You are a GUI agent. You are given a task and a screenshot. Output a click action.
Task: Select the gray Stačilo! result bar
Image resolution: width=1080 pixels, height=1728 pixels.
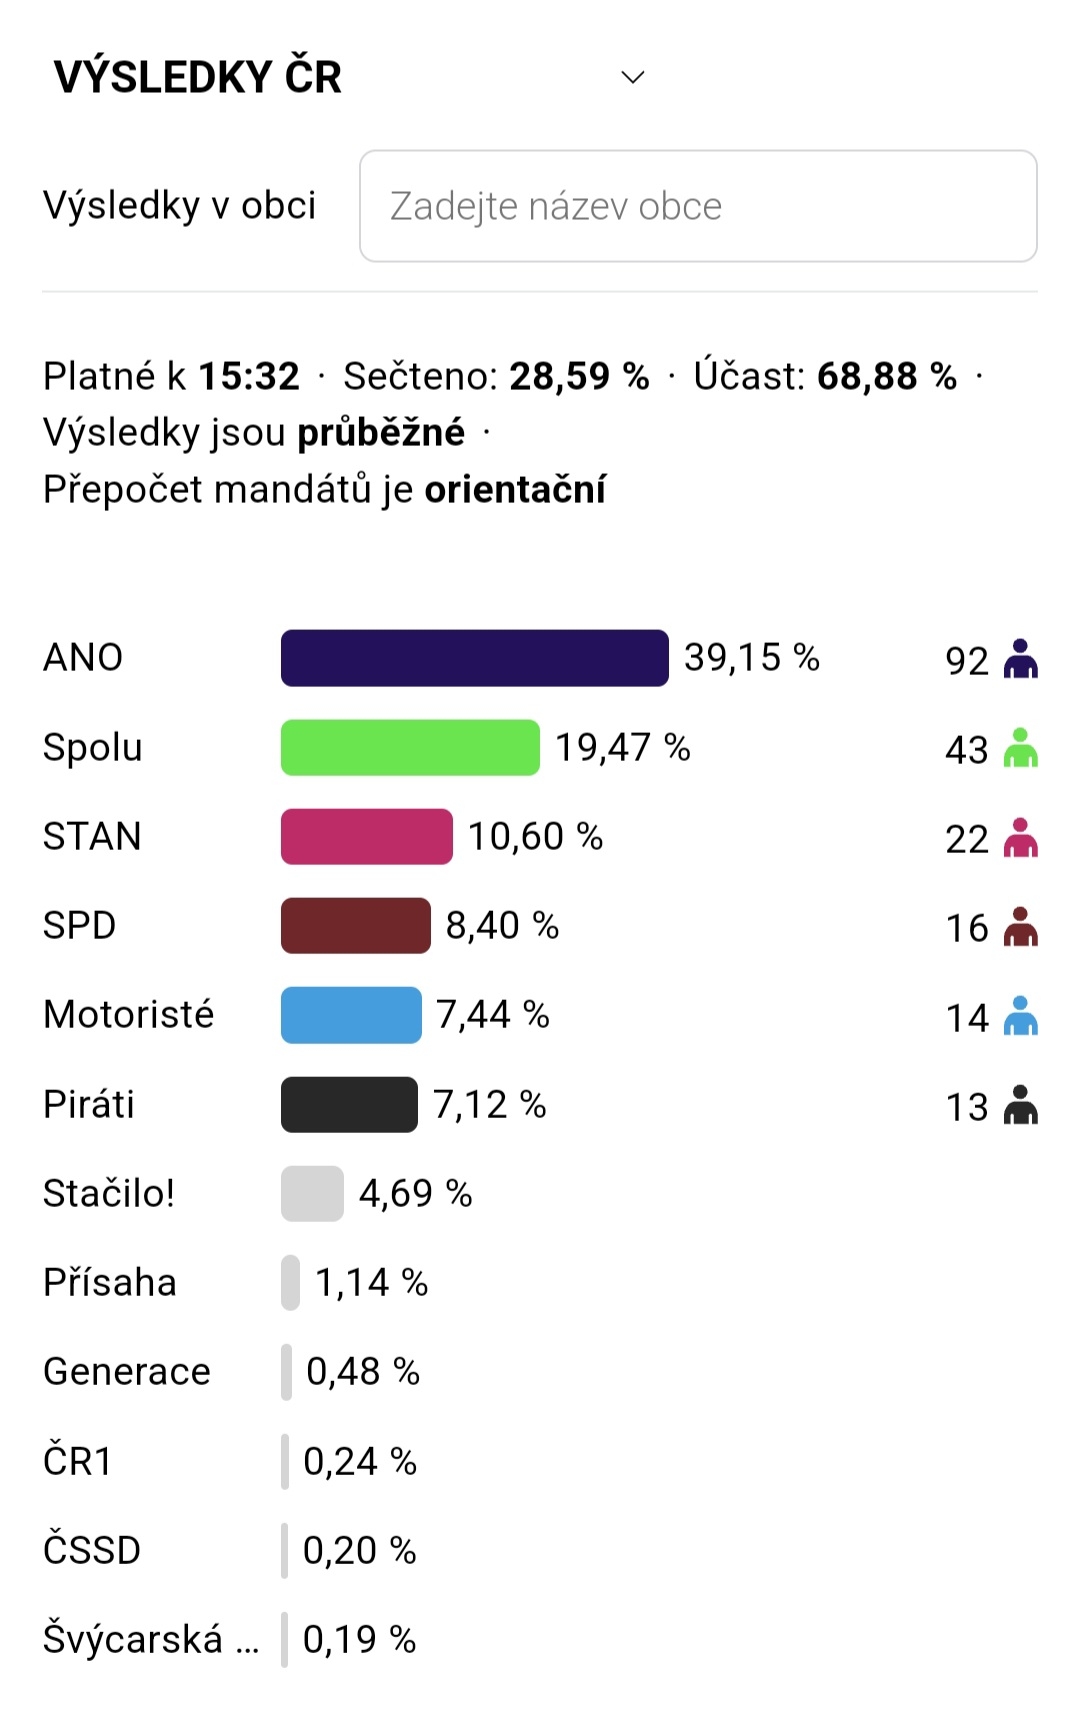[x=312, y=1193]
